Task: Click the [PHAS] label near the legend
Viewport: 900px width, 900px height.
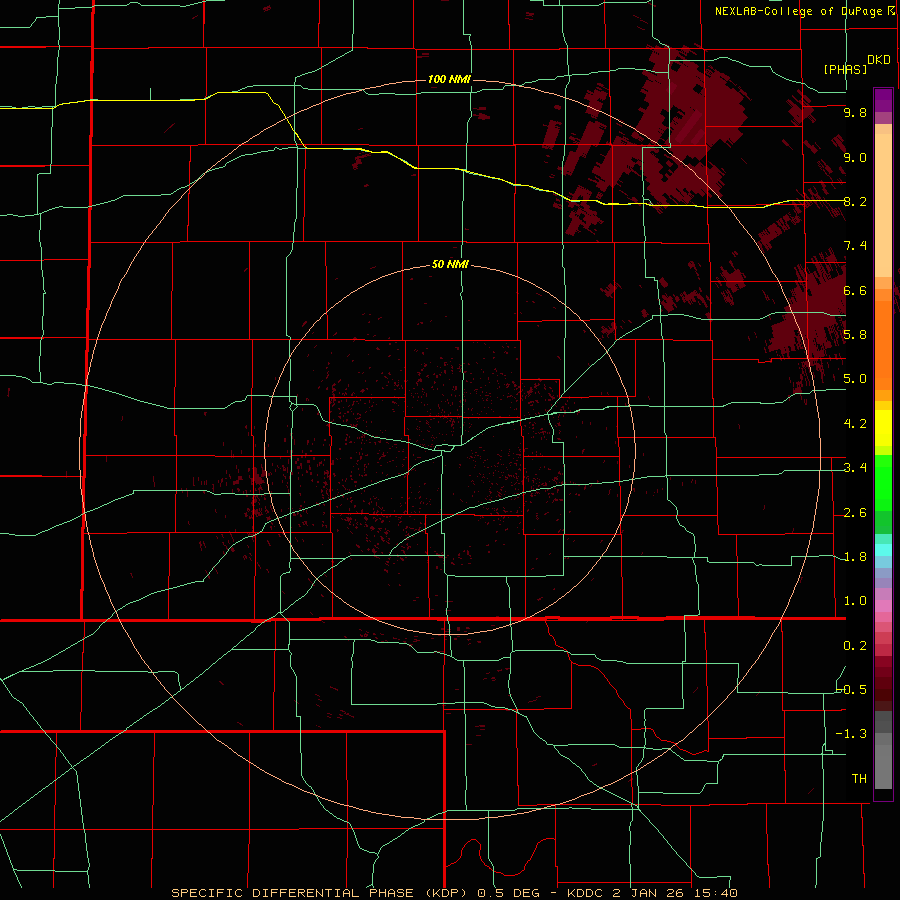Action: pos(845,69)
